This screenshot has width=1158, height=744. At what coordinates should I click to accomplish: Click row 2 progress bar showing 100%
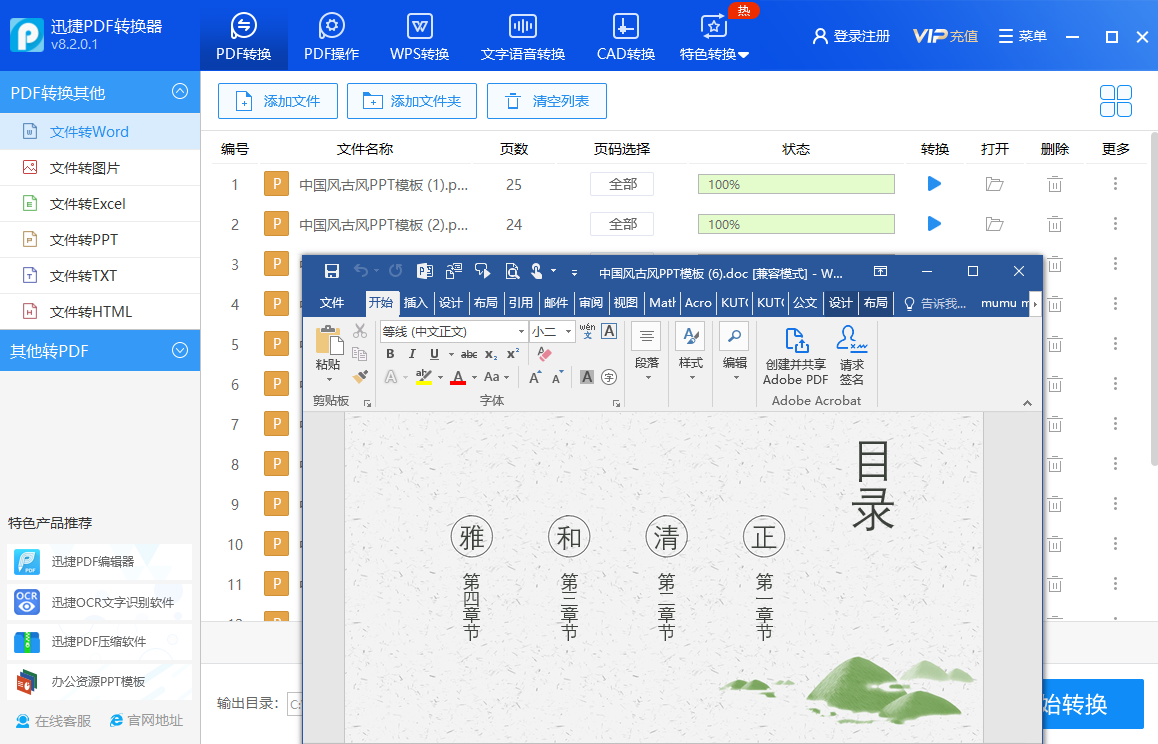(x=796, y=224)
